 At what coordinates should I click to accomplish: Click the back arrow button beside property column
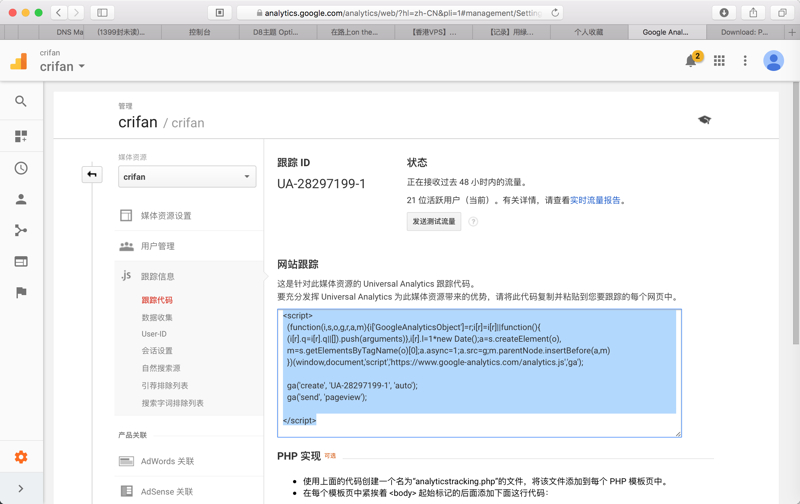[x=92, y=174]
